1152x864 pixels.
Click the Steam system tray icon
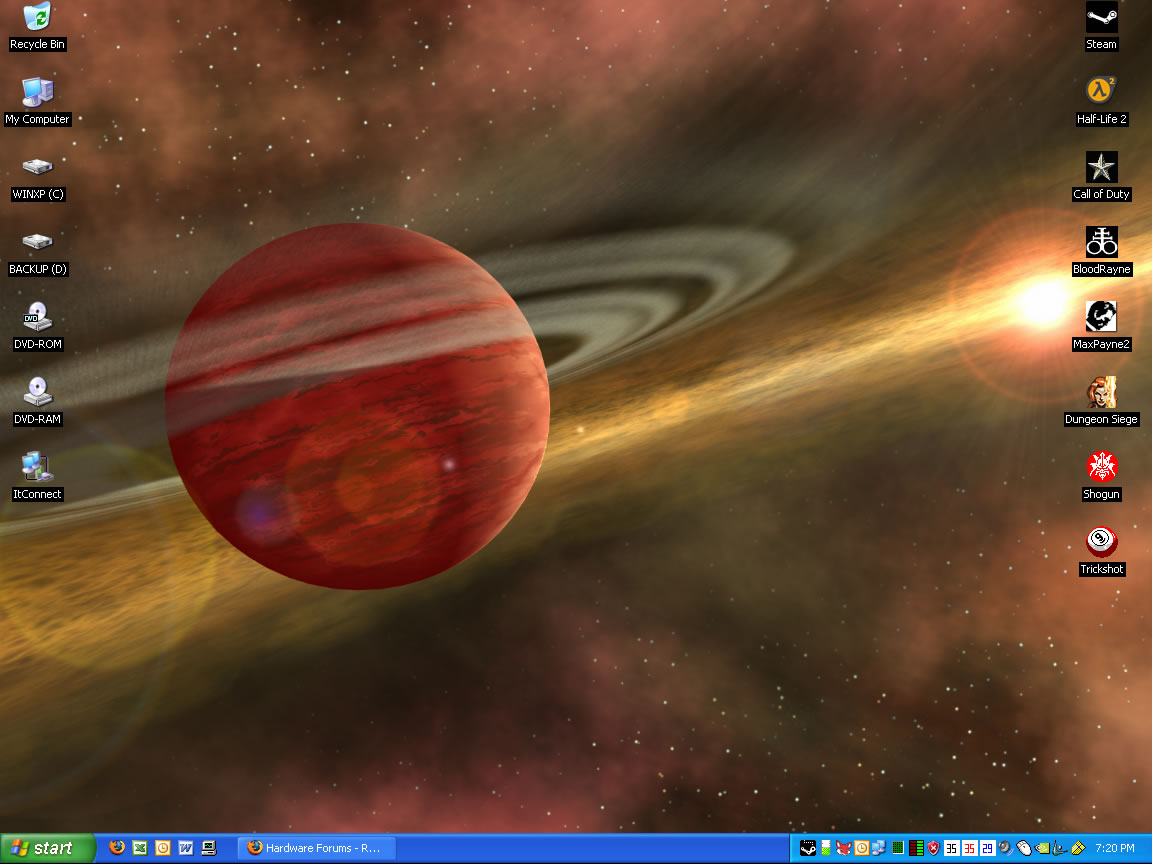click(807, 849)
